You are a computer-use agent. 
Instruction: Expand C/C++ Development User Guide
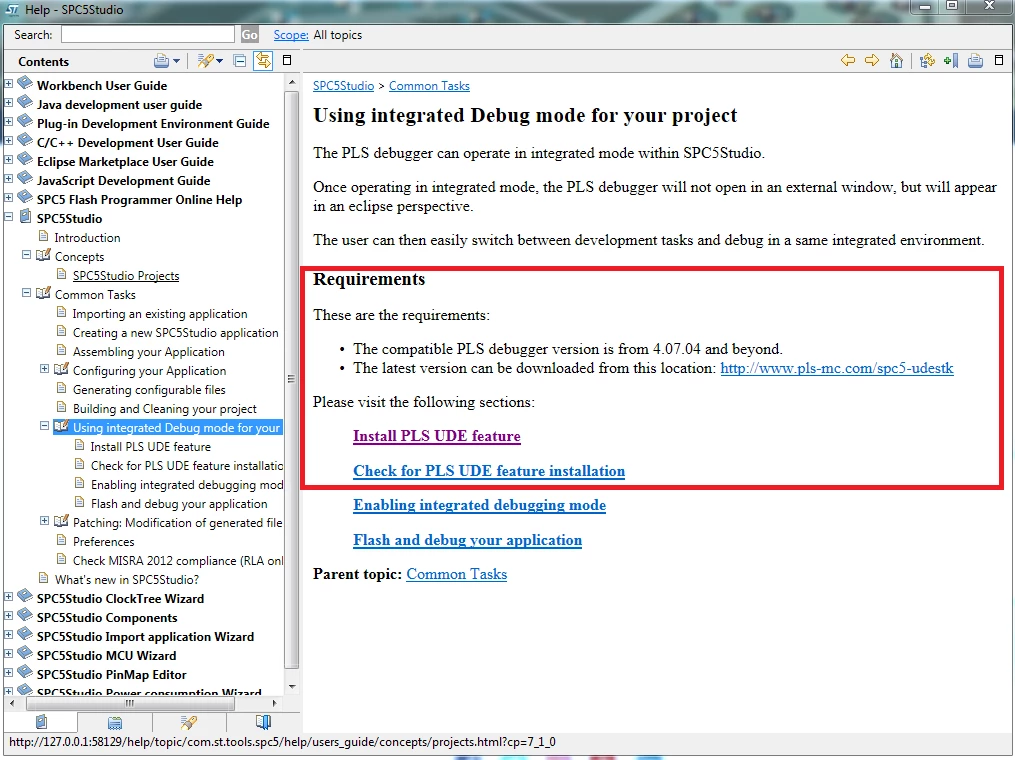tap(8, 140)
